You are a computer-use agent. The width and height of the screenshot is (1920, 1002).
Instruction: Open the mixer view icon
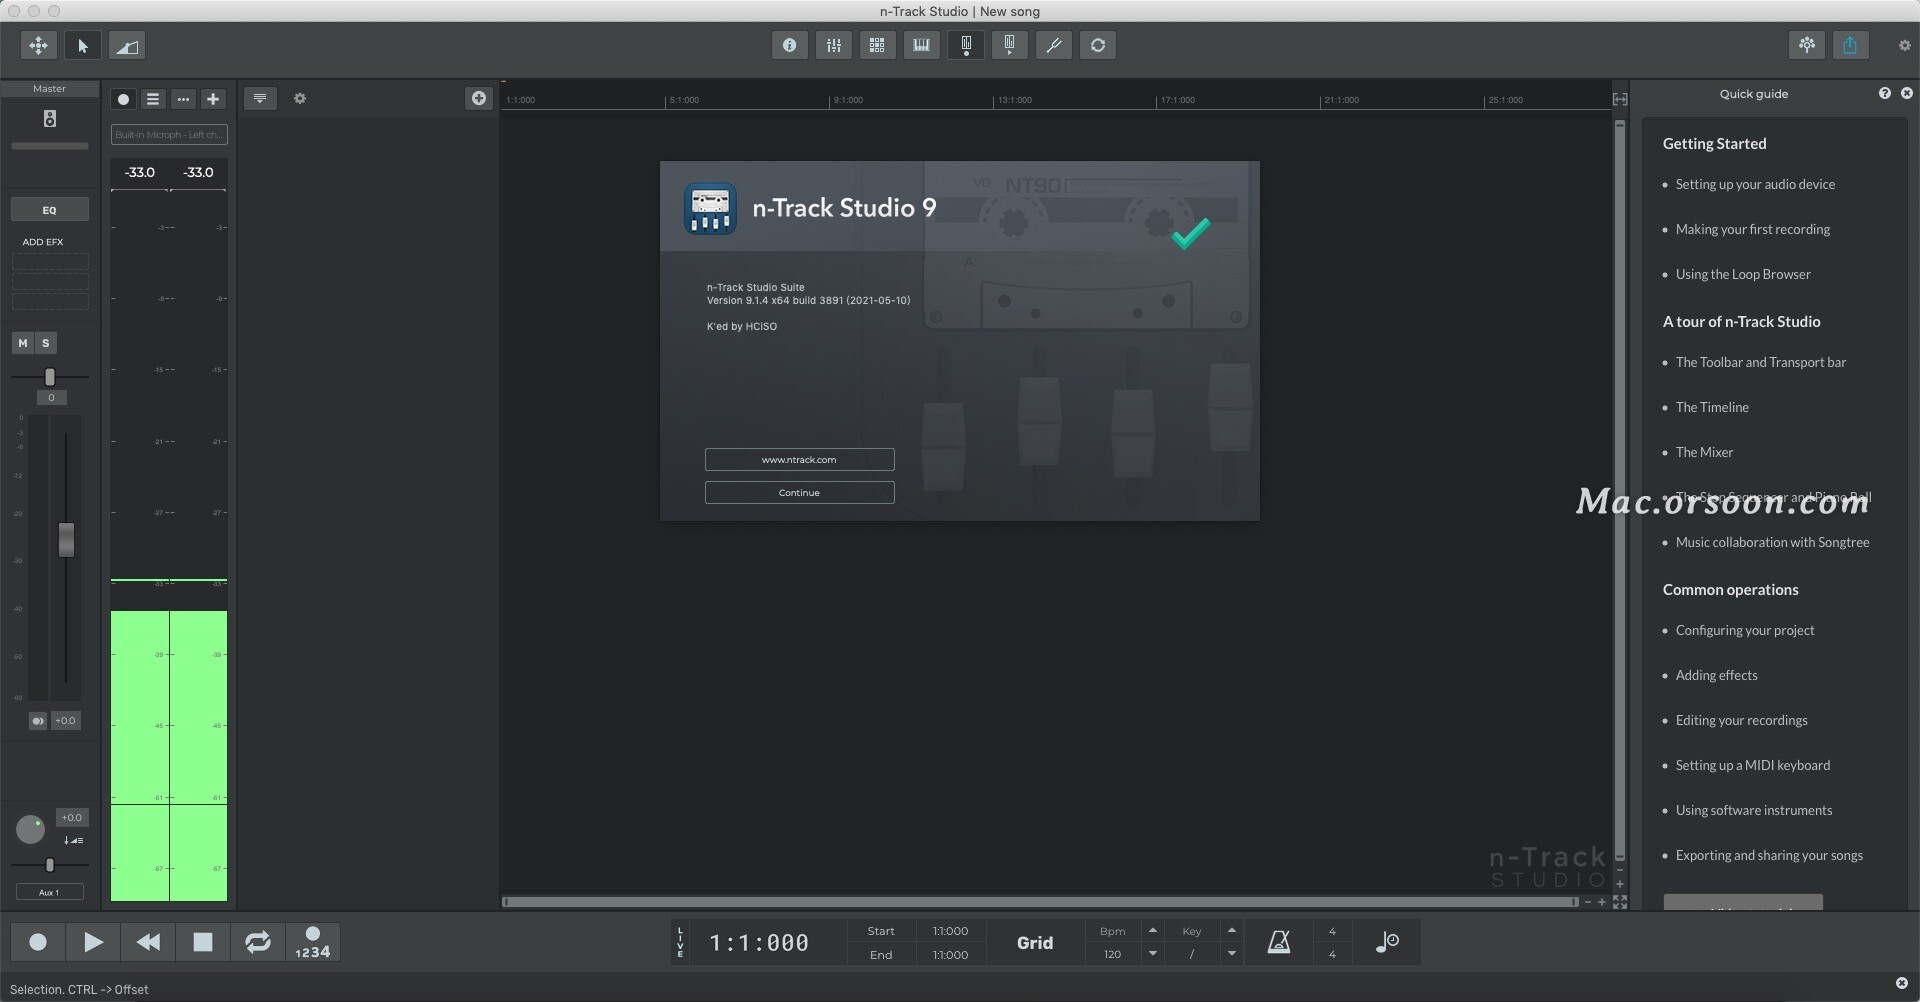[x=834, y=45]
